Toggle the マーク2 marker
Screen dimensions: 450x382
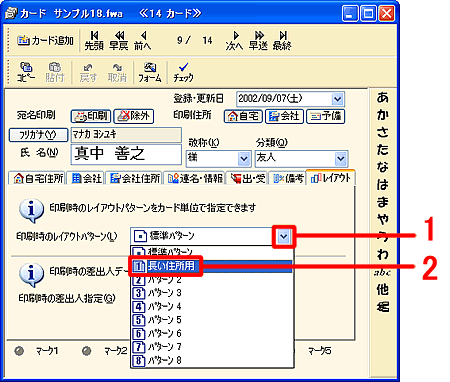(x=87, y=351)
